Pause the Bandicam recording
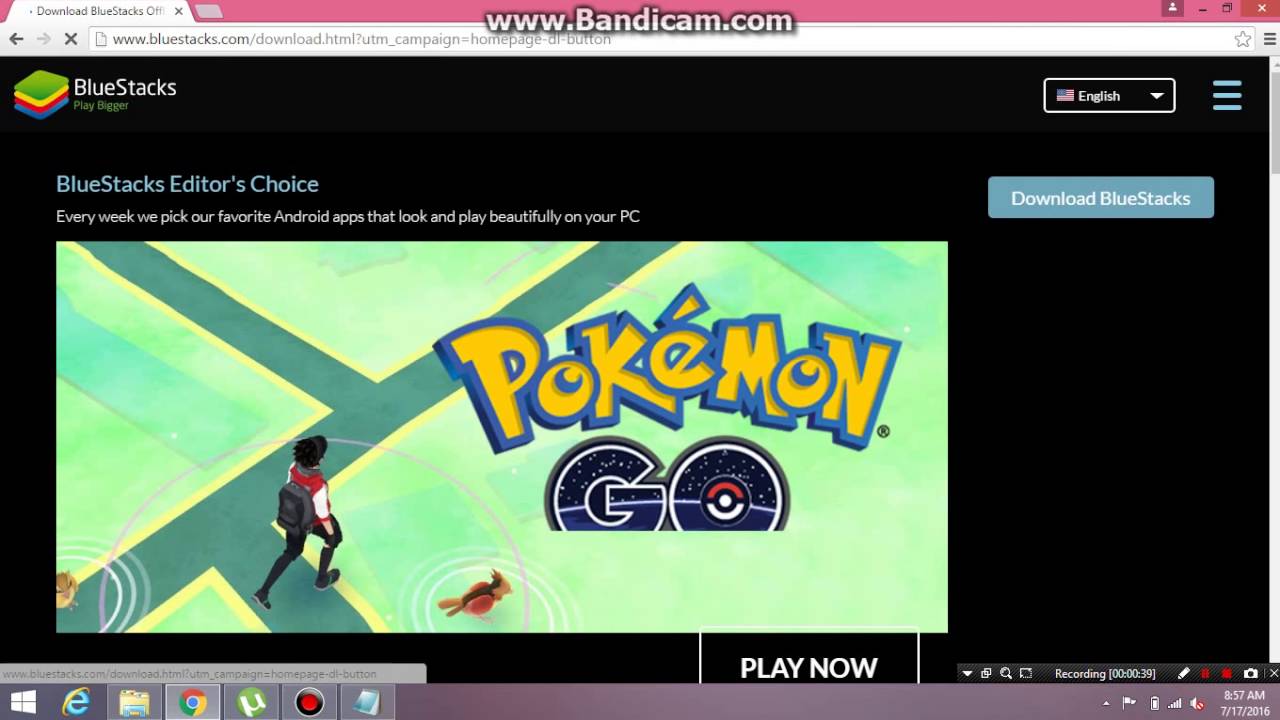The width and height of the screenshot is (1280, 720). pyautogui.click(x=1205, y=674)
